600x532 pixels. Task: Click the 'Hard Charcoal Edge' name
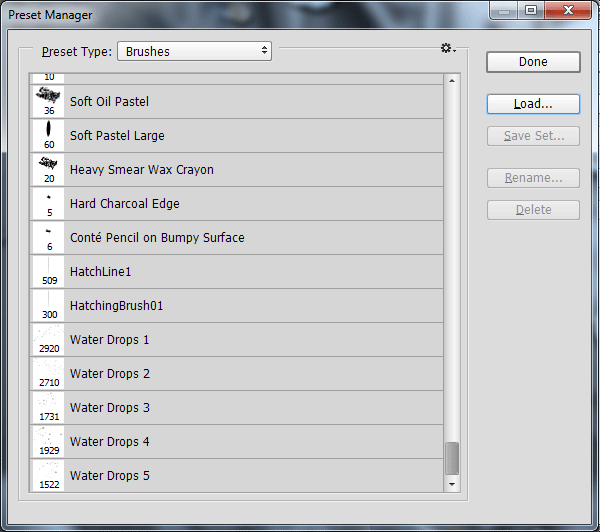[x=125, y=204]
